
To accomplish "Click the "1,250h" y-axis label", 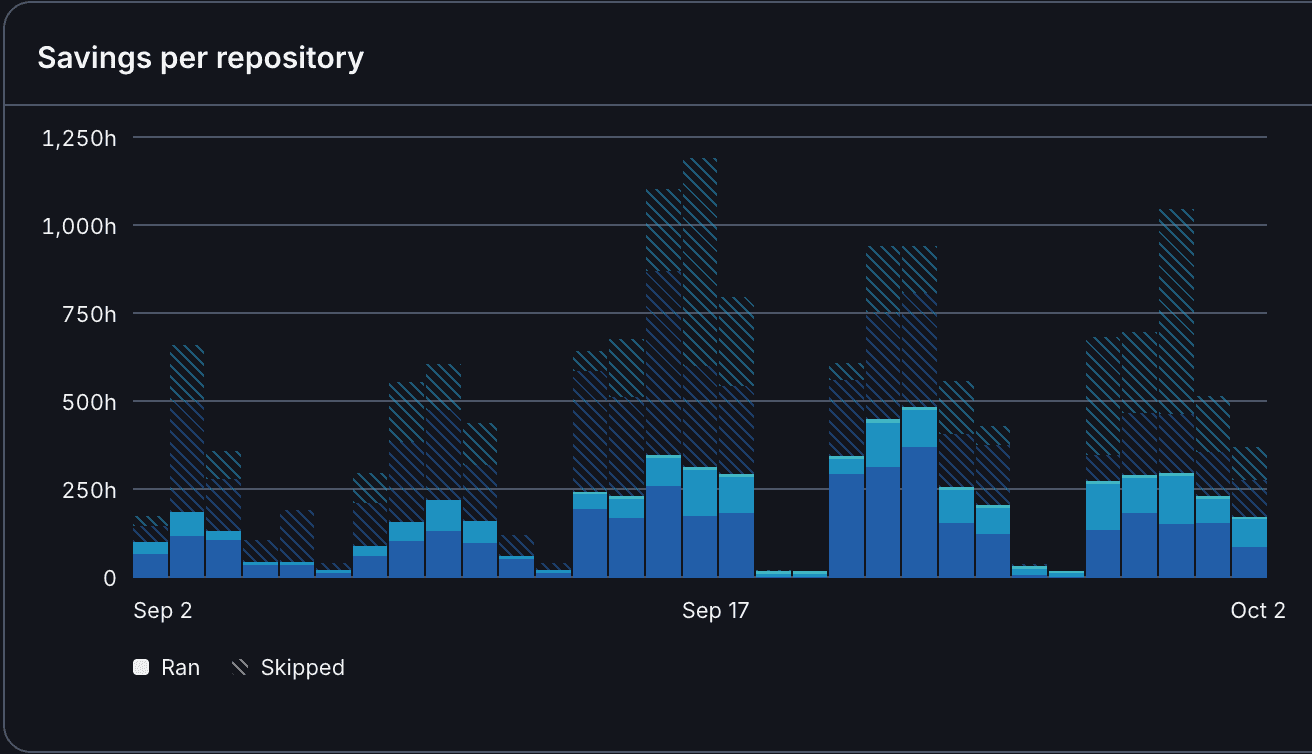I will [79, 138].
